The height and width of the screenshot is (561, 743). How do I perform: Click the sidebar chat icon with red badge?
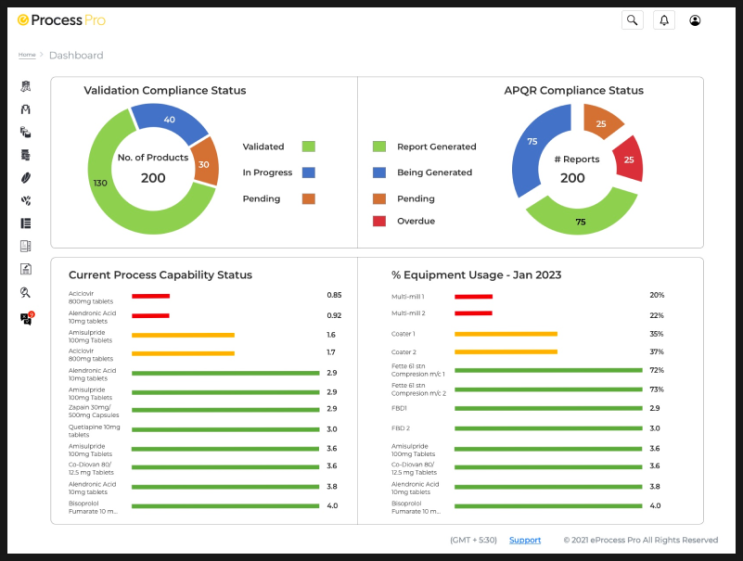coord(26,319)
